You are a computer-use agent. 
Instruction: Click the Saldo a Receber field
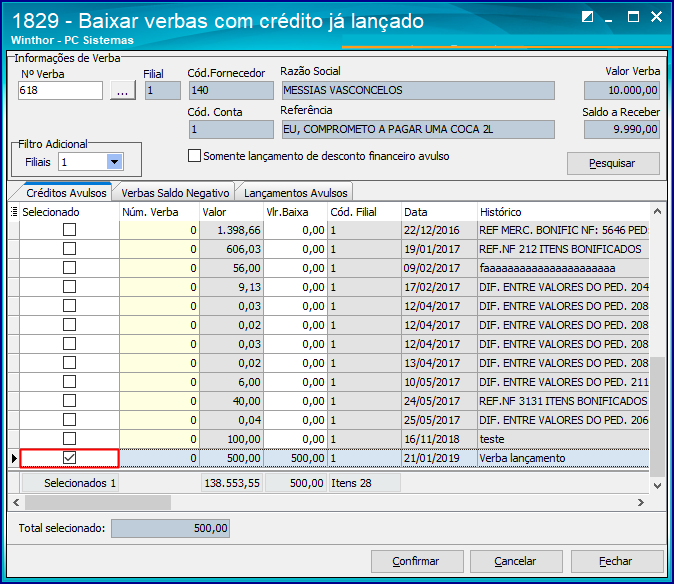click(622, 129)
